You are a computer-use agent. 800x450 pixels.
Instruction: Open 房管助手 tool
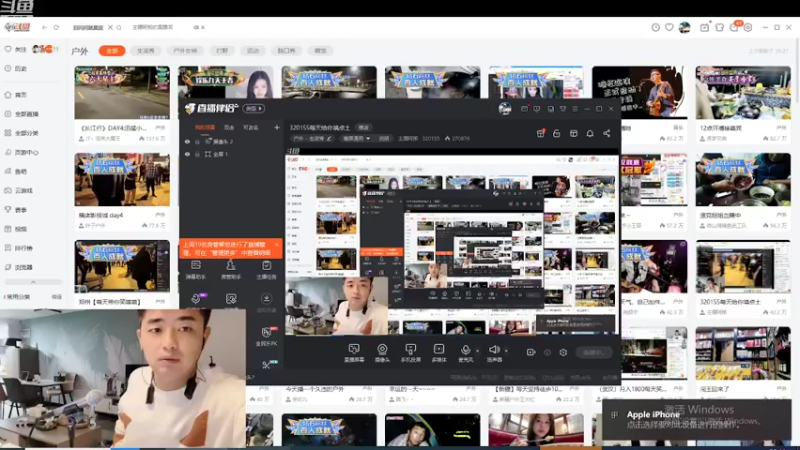(231, 270)
